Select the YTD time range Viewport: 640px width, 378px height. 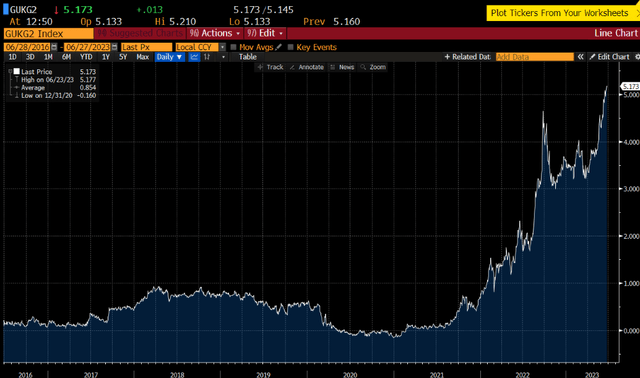point(86,57)
